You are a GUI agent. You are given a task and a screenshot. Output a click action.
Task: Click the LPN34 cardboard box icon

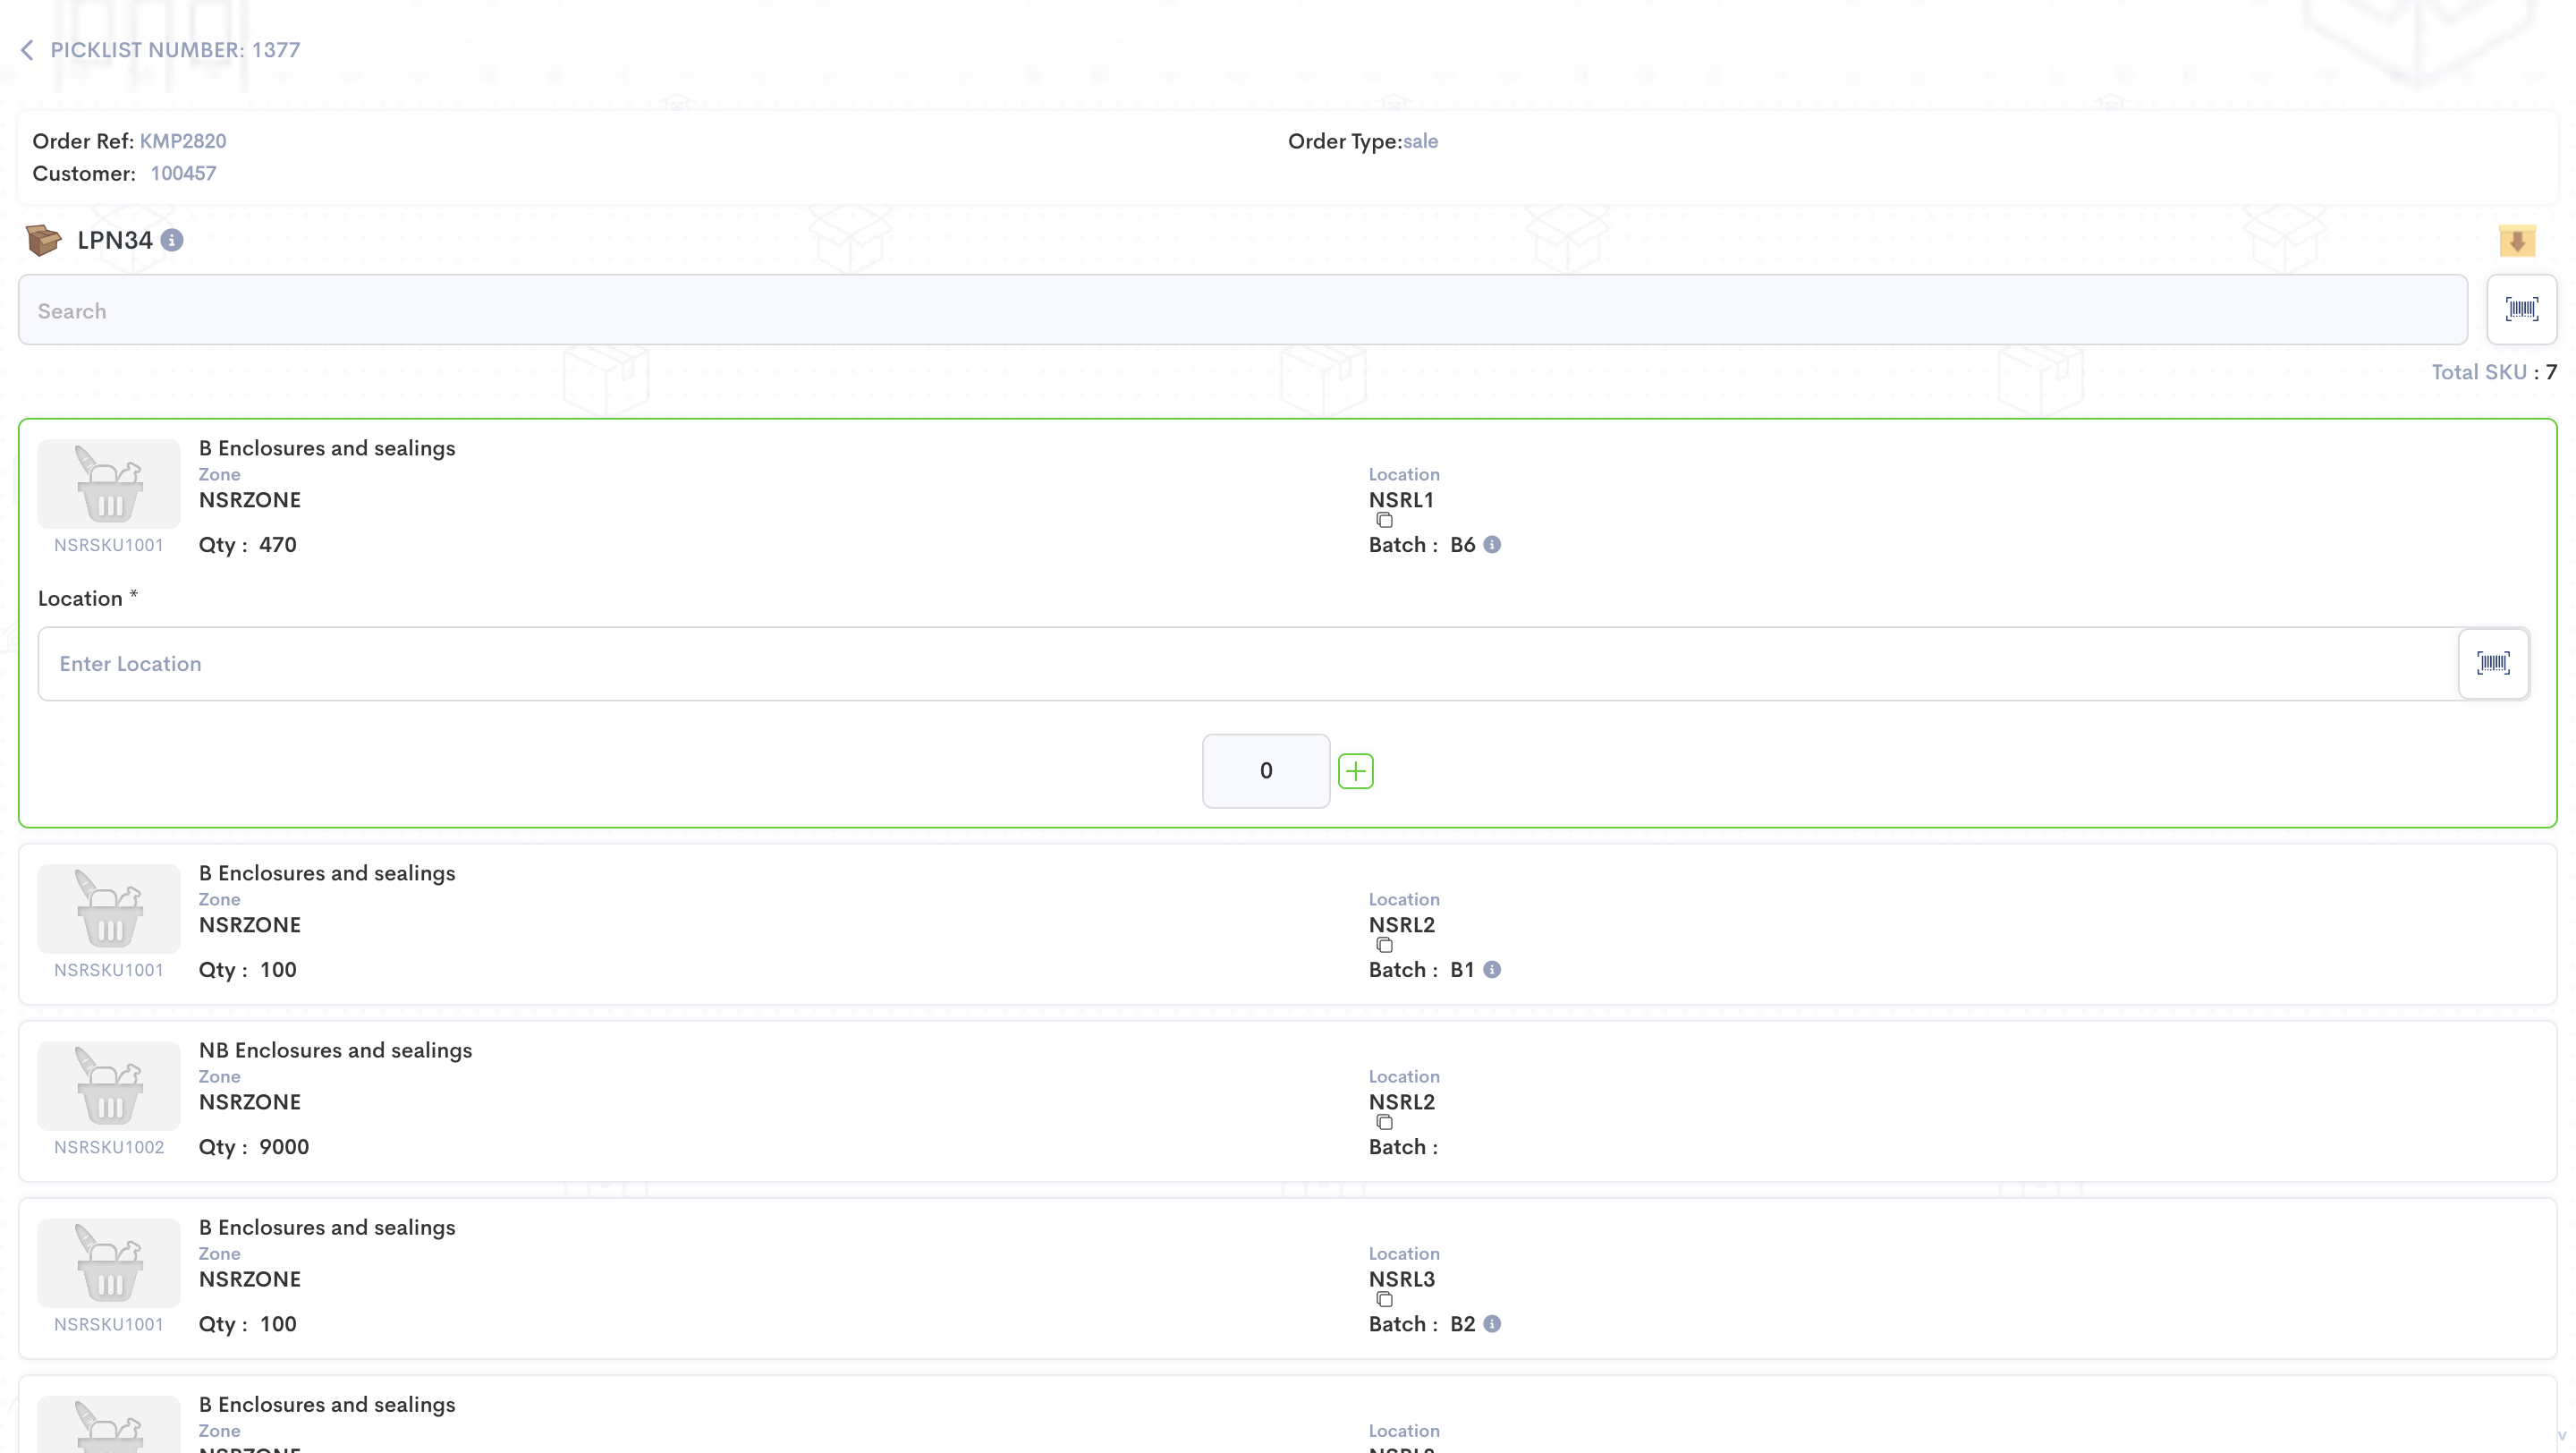(43, 240)
